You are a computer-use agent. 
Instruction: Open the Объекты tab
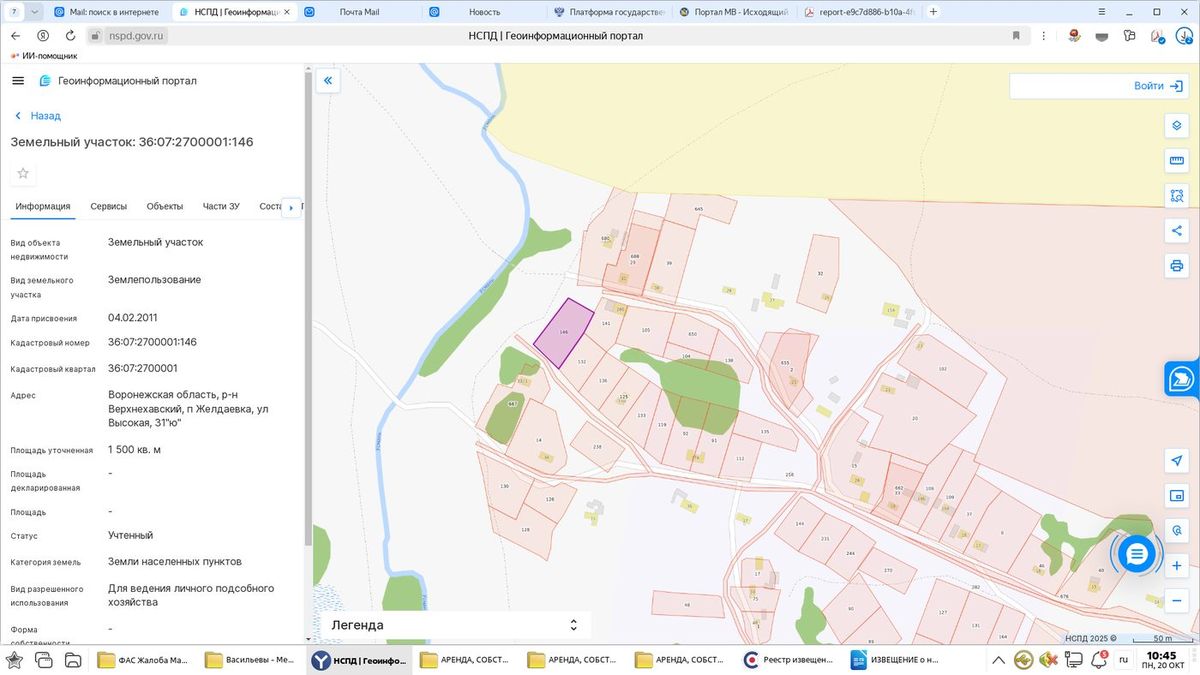pyautogui.click(x=165, y=206)
